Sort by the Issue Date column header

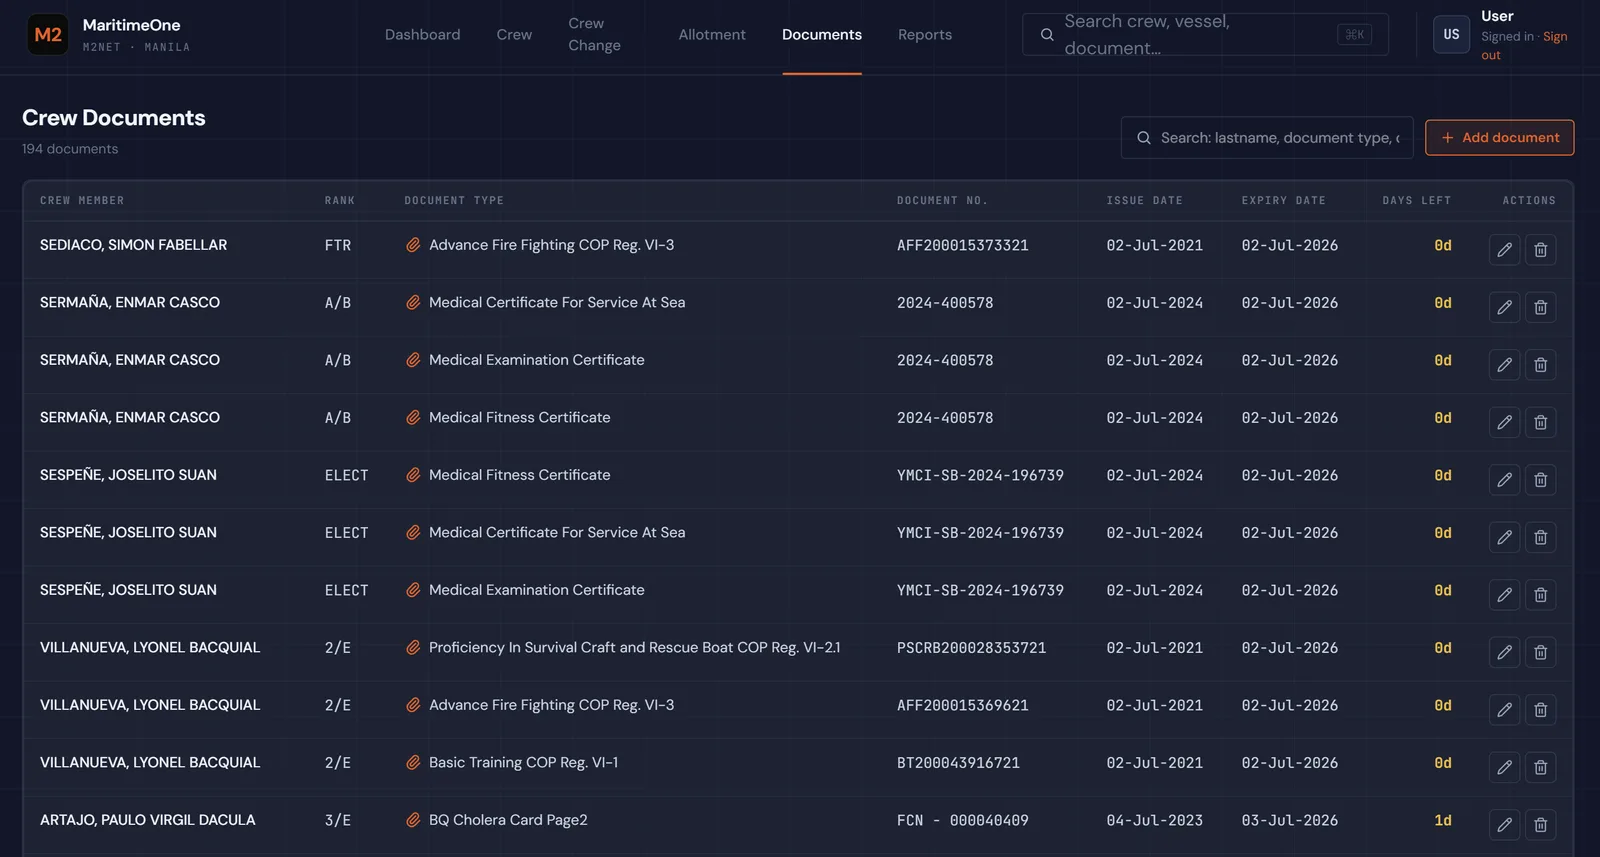1144,201
